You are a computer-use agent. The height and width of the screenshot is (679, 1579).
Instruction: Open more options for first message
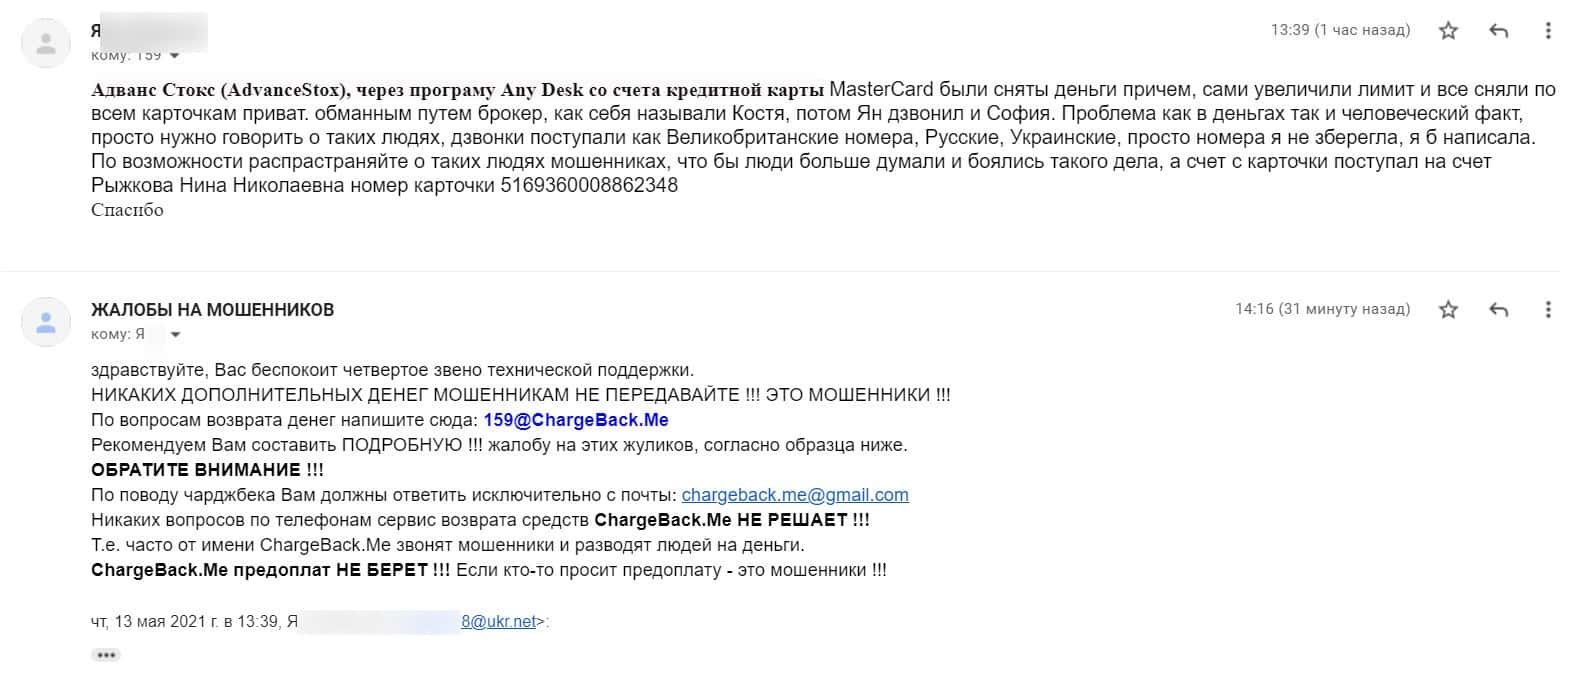pyautogui.click(x=1548, y=31)
